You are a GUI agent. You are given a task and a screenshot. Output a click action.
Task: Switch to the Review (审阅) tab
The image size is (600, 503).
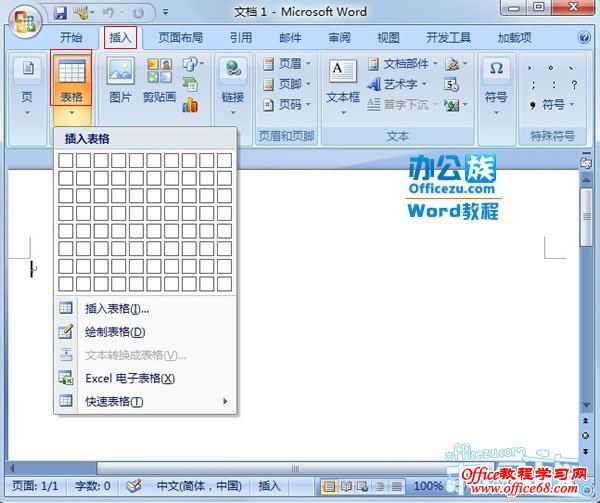339,37
